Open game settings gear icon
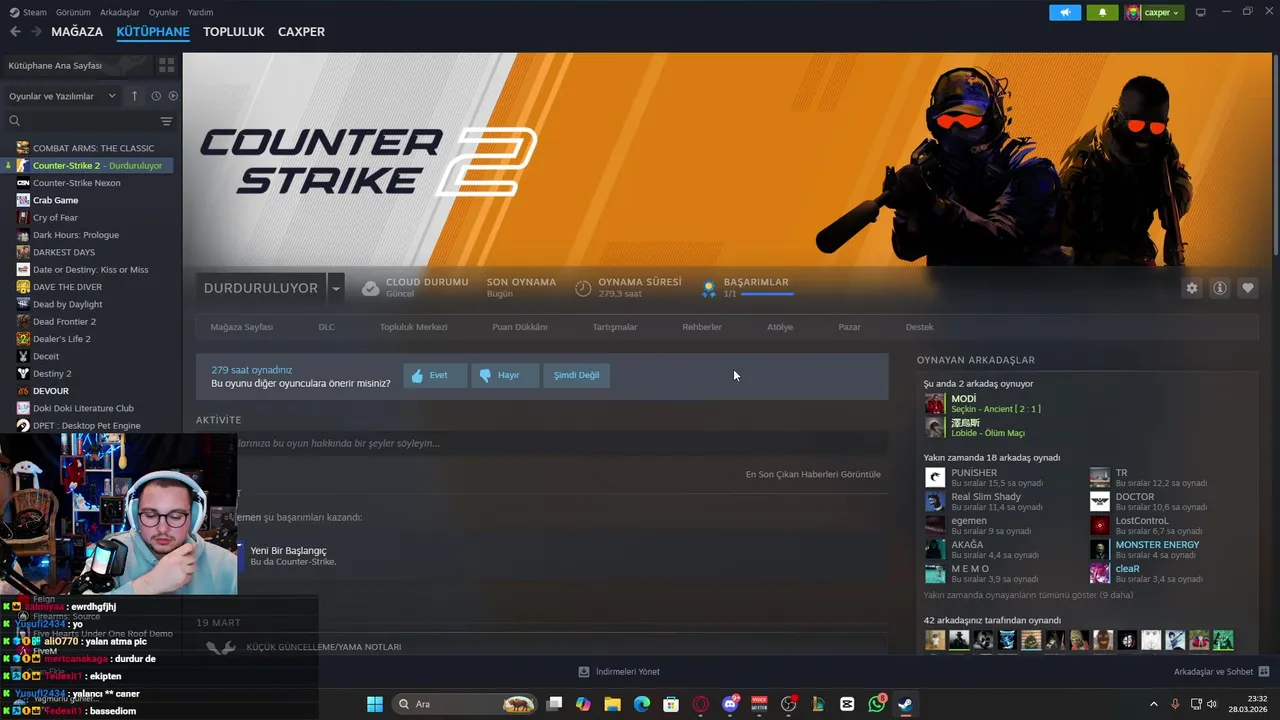Viewport: 1280px width, 720px height. (1192, 288)
